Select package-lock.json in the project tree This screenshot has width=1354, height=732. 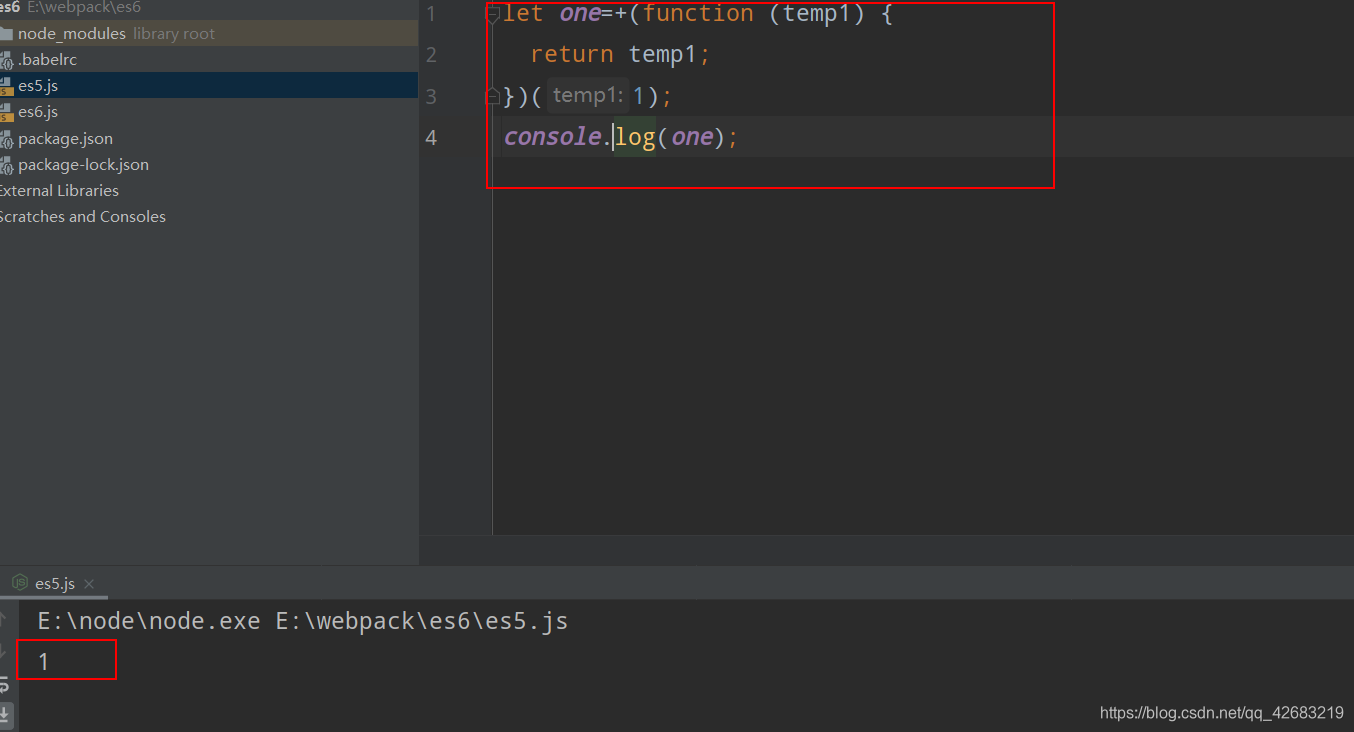coord(209,164)
